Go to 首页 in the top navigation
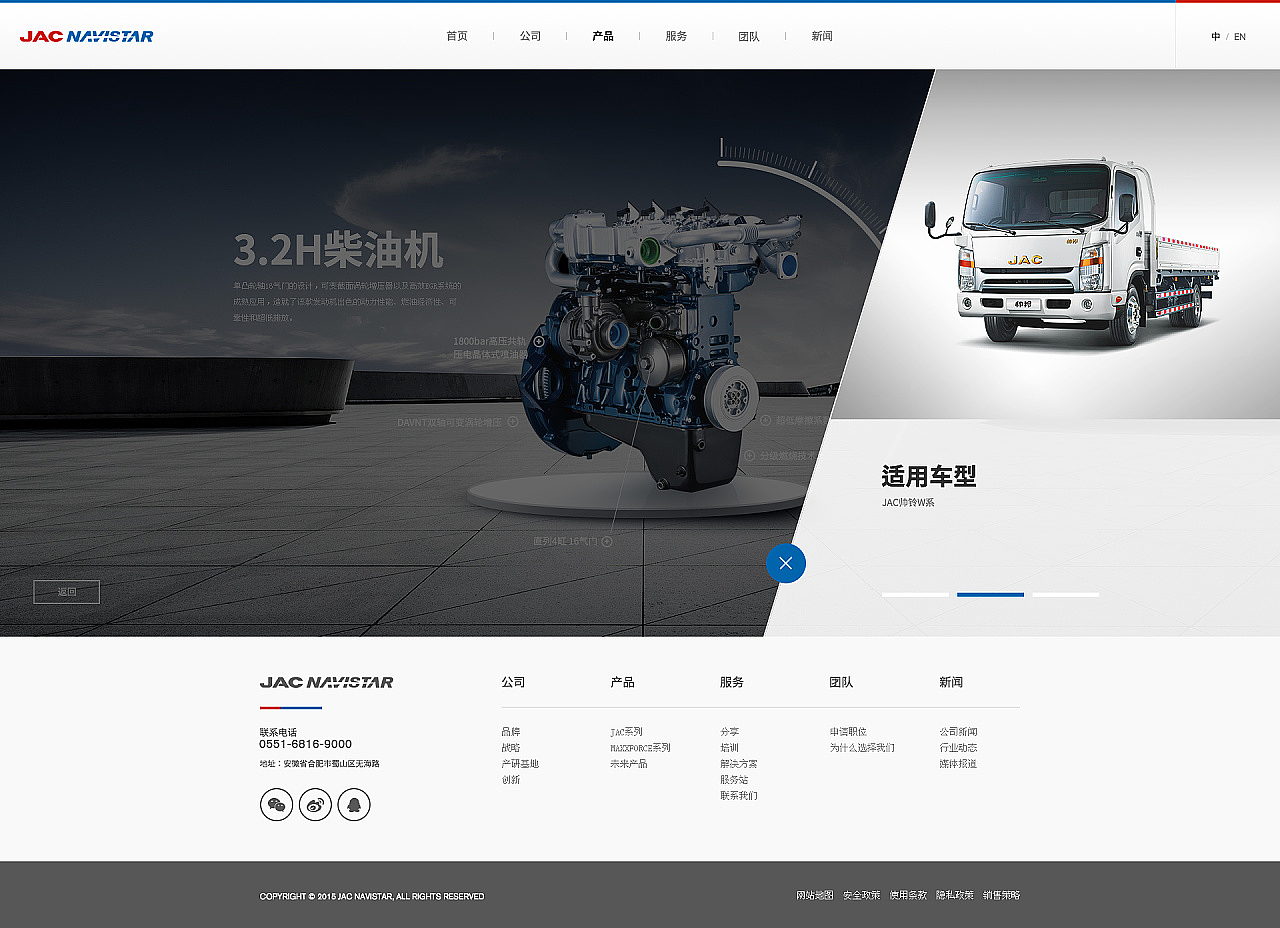This screenshot has height=928, width=1280. coord(457,36)
